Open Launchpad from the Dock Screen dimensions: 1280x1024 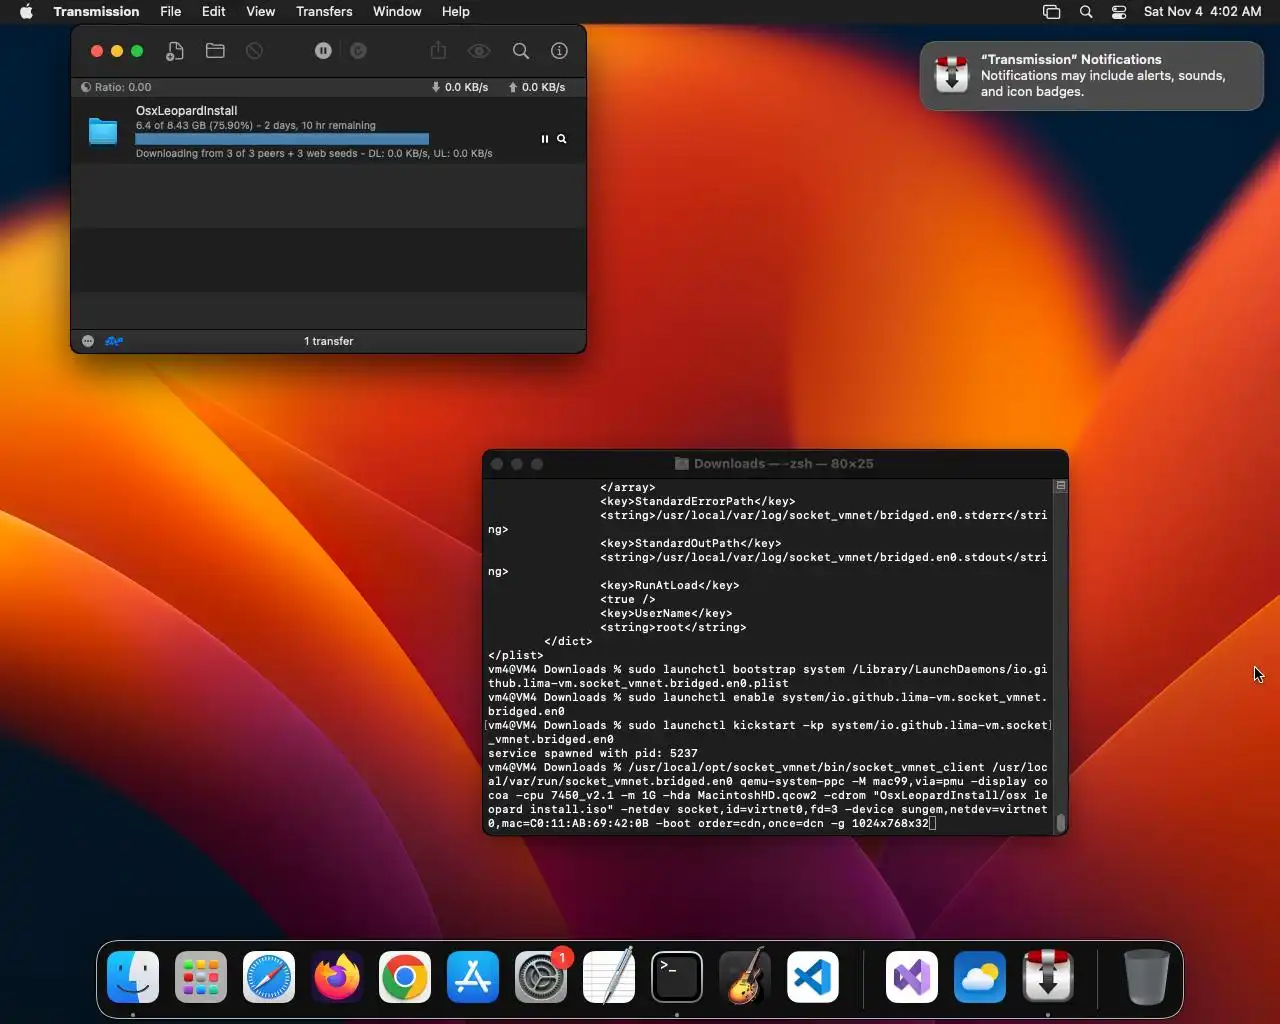[x=201, y=977]
